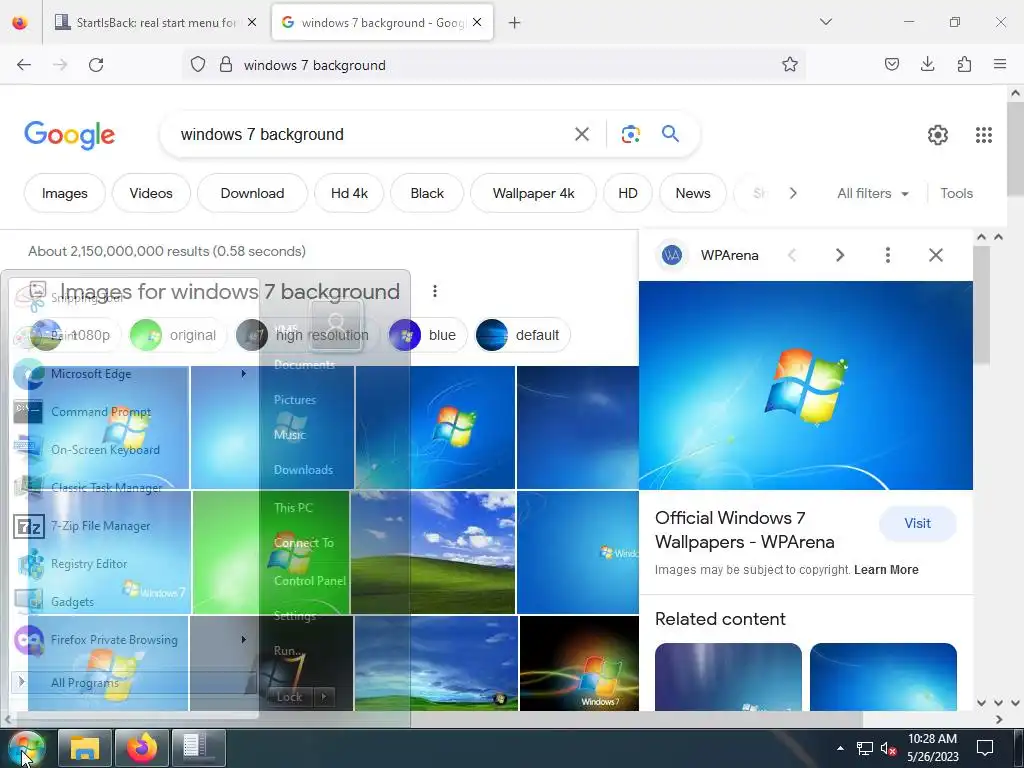Click the muted speaker tray icon
The image size is (1024, 768).
click(x=888, y=748)
